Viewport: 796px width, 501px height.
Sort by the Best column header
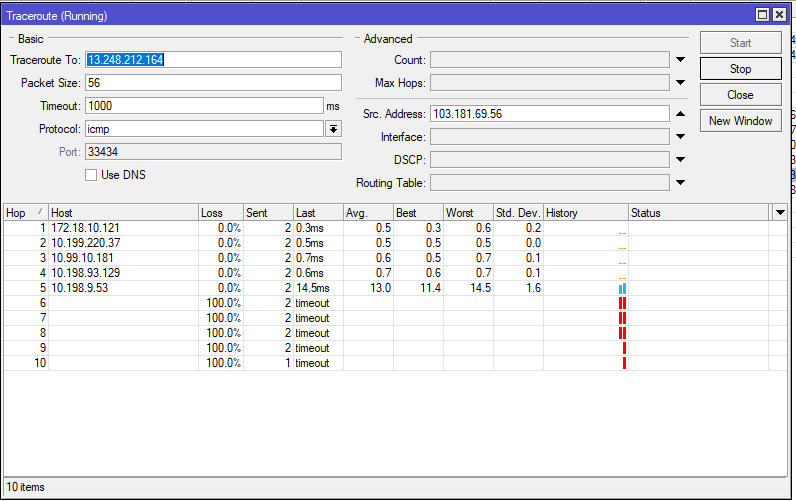click(418, 213)
